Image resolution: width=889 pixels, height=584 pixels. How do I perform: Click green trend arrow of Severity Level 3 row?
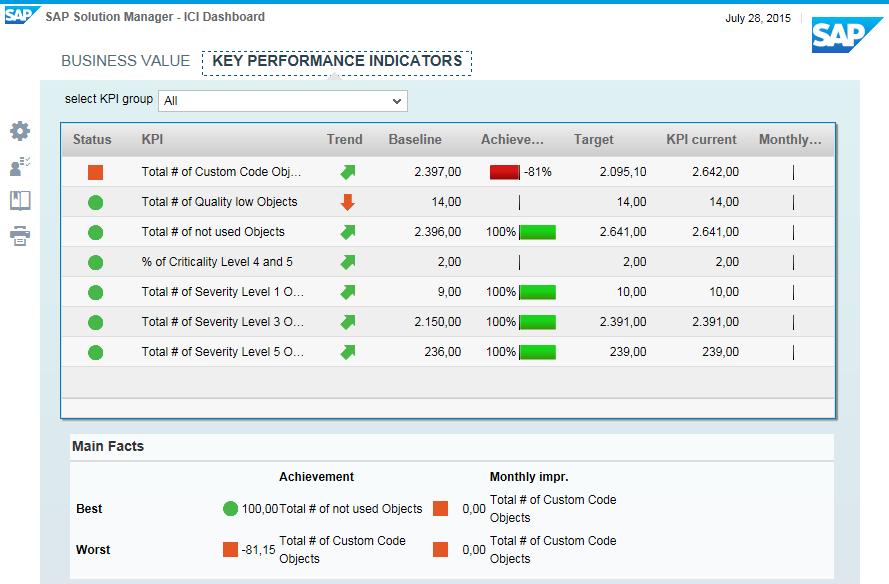[x=348, y=322]
